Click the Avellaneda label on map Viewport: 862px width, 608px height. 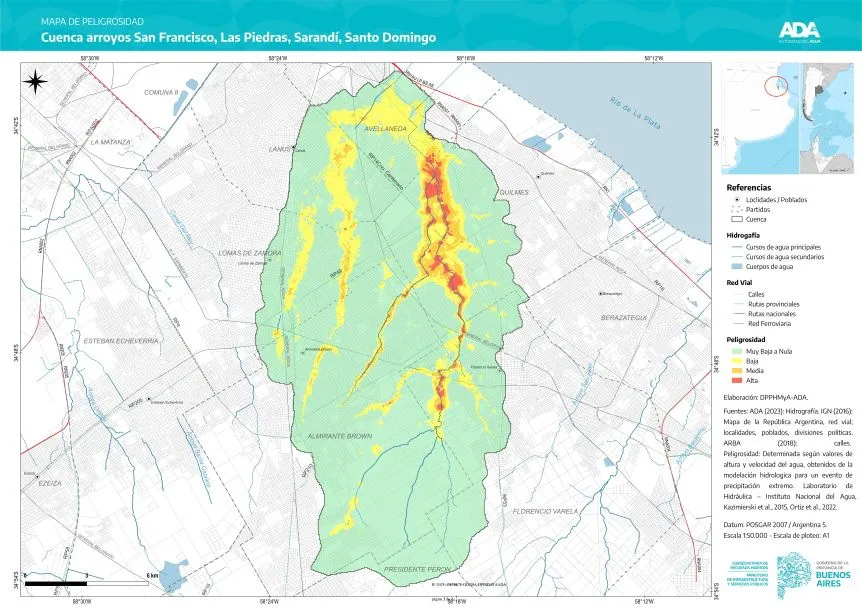click(381, 129)
